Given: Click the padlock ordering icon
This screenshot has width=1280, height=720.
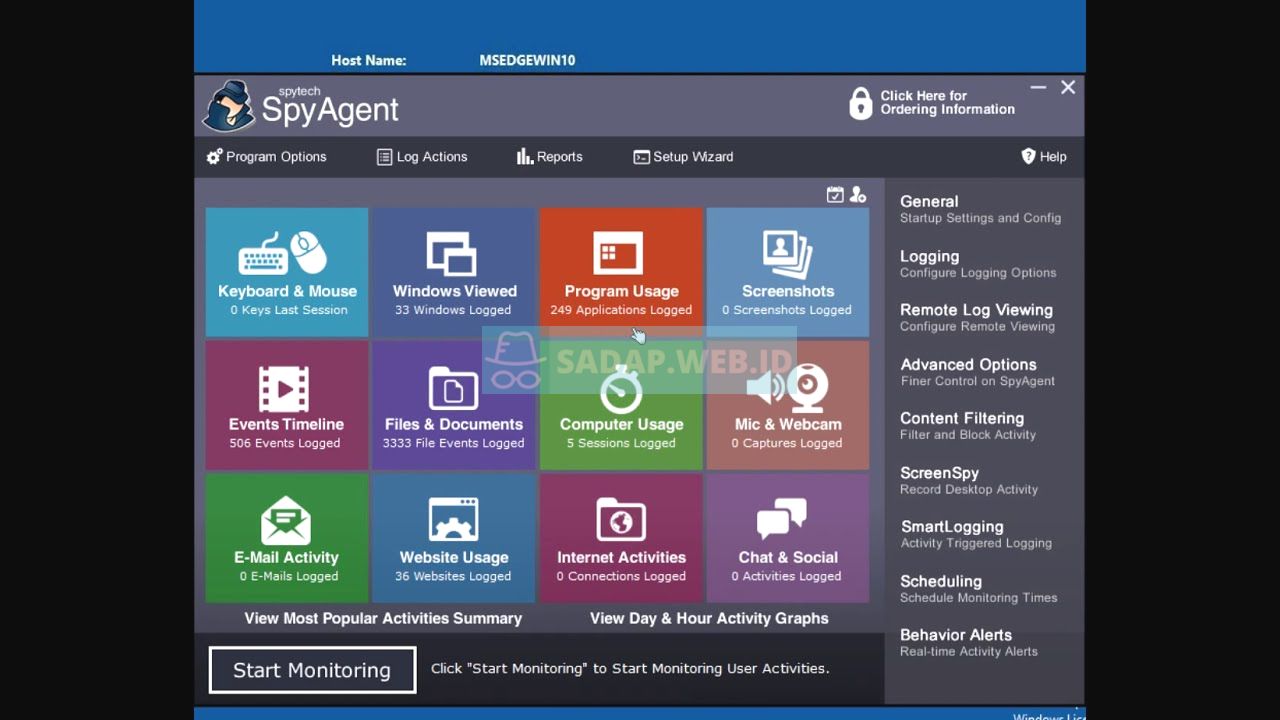Looking at the screenshot, I should 860,103.
